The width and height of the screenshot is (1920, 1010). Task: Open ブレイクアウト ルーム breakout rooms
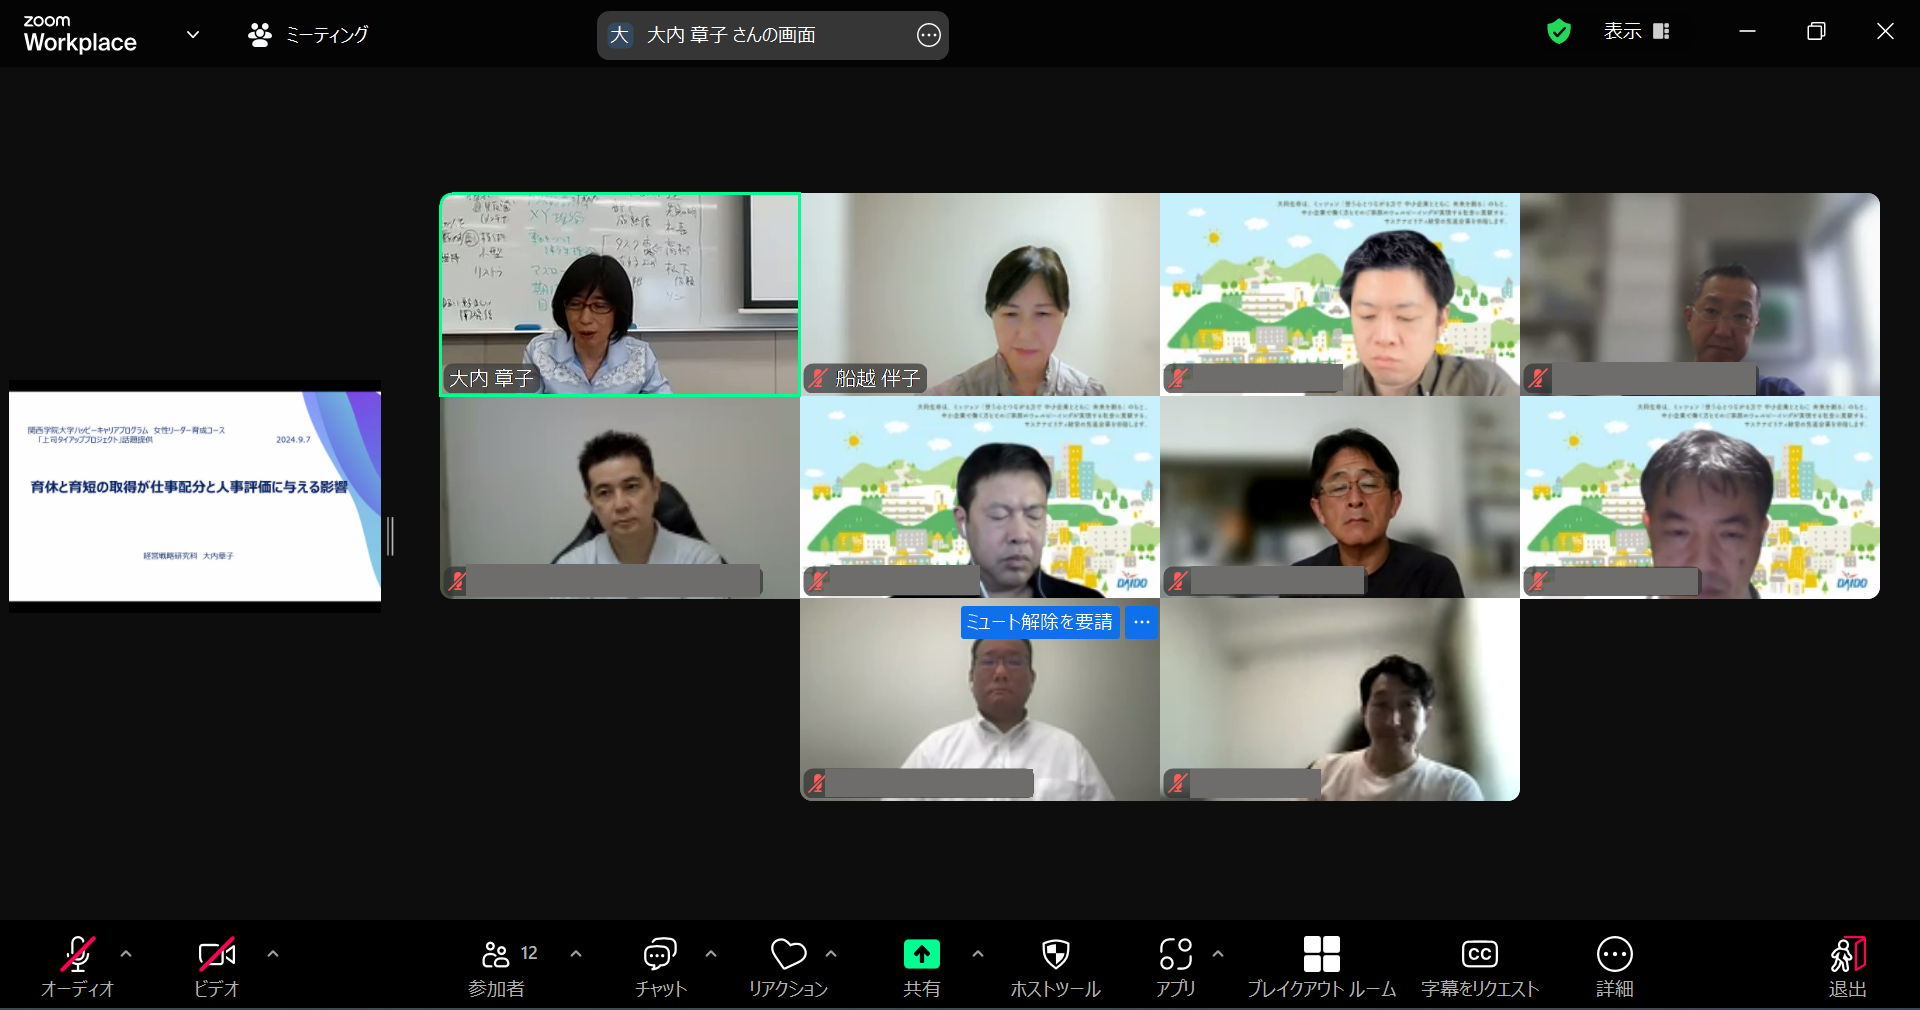tap(1321, 966)
